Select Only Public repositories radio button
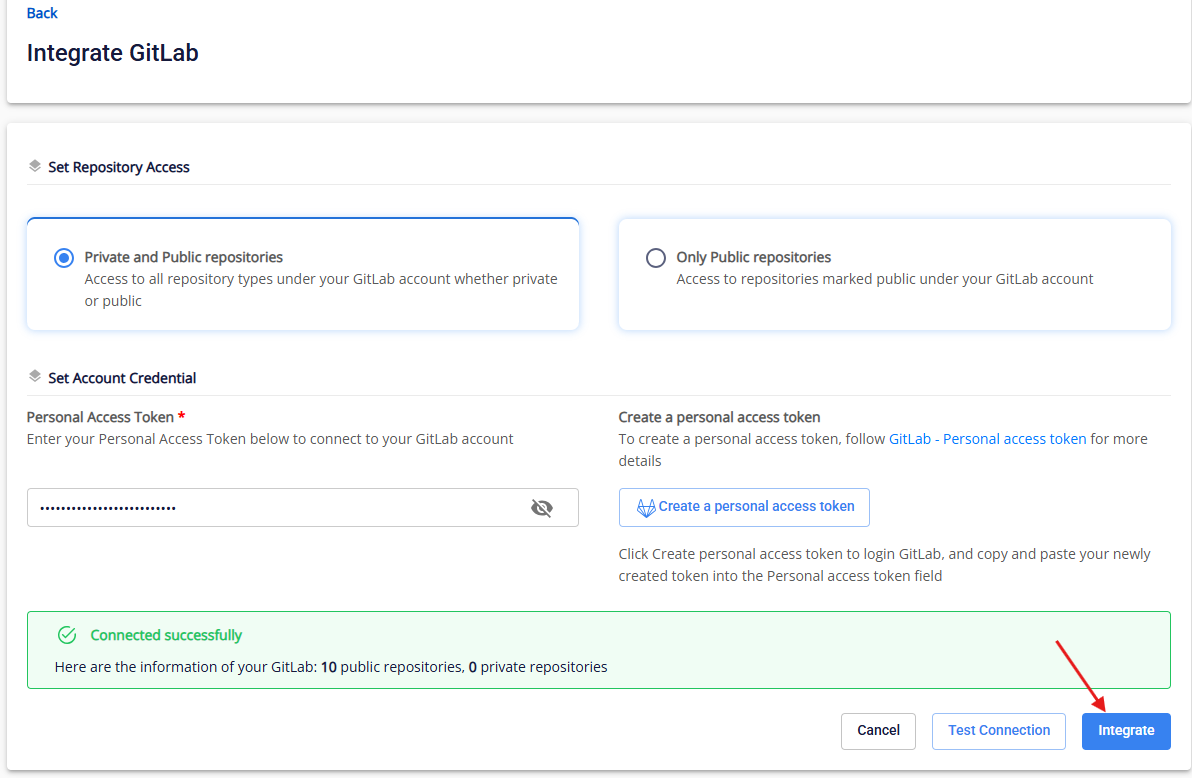Image resolution: width=1192 pixels, height=778 pixels. (x=656, y=258)
